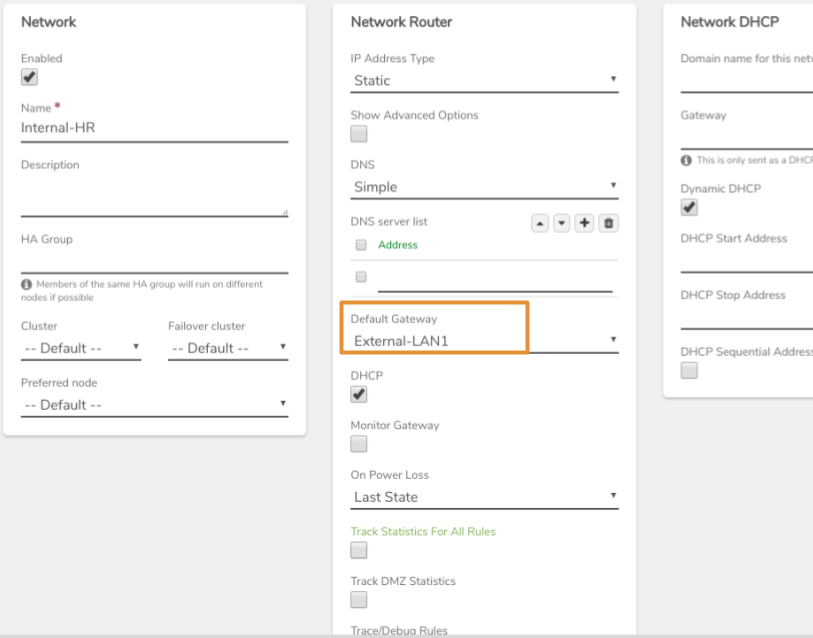
Task: Click info icon beside HA group note
Action: 26,284
